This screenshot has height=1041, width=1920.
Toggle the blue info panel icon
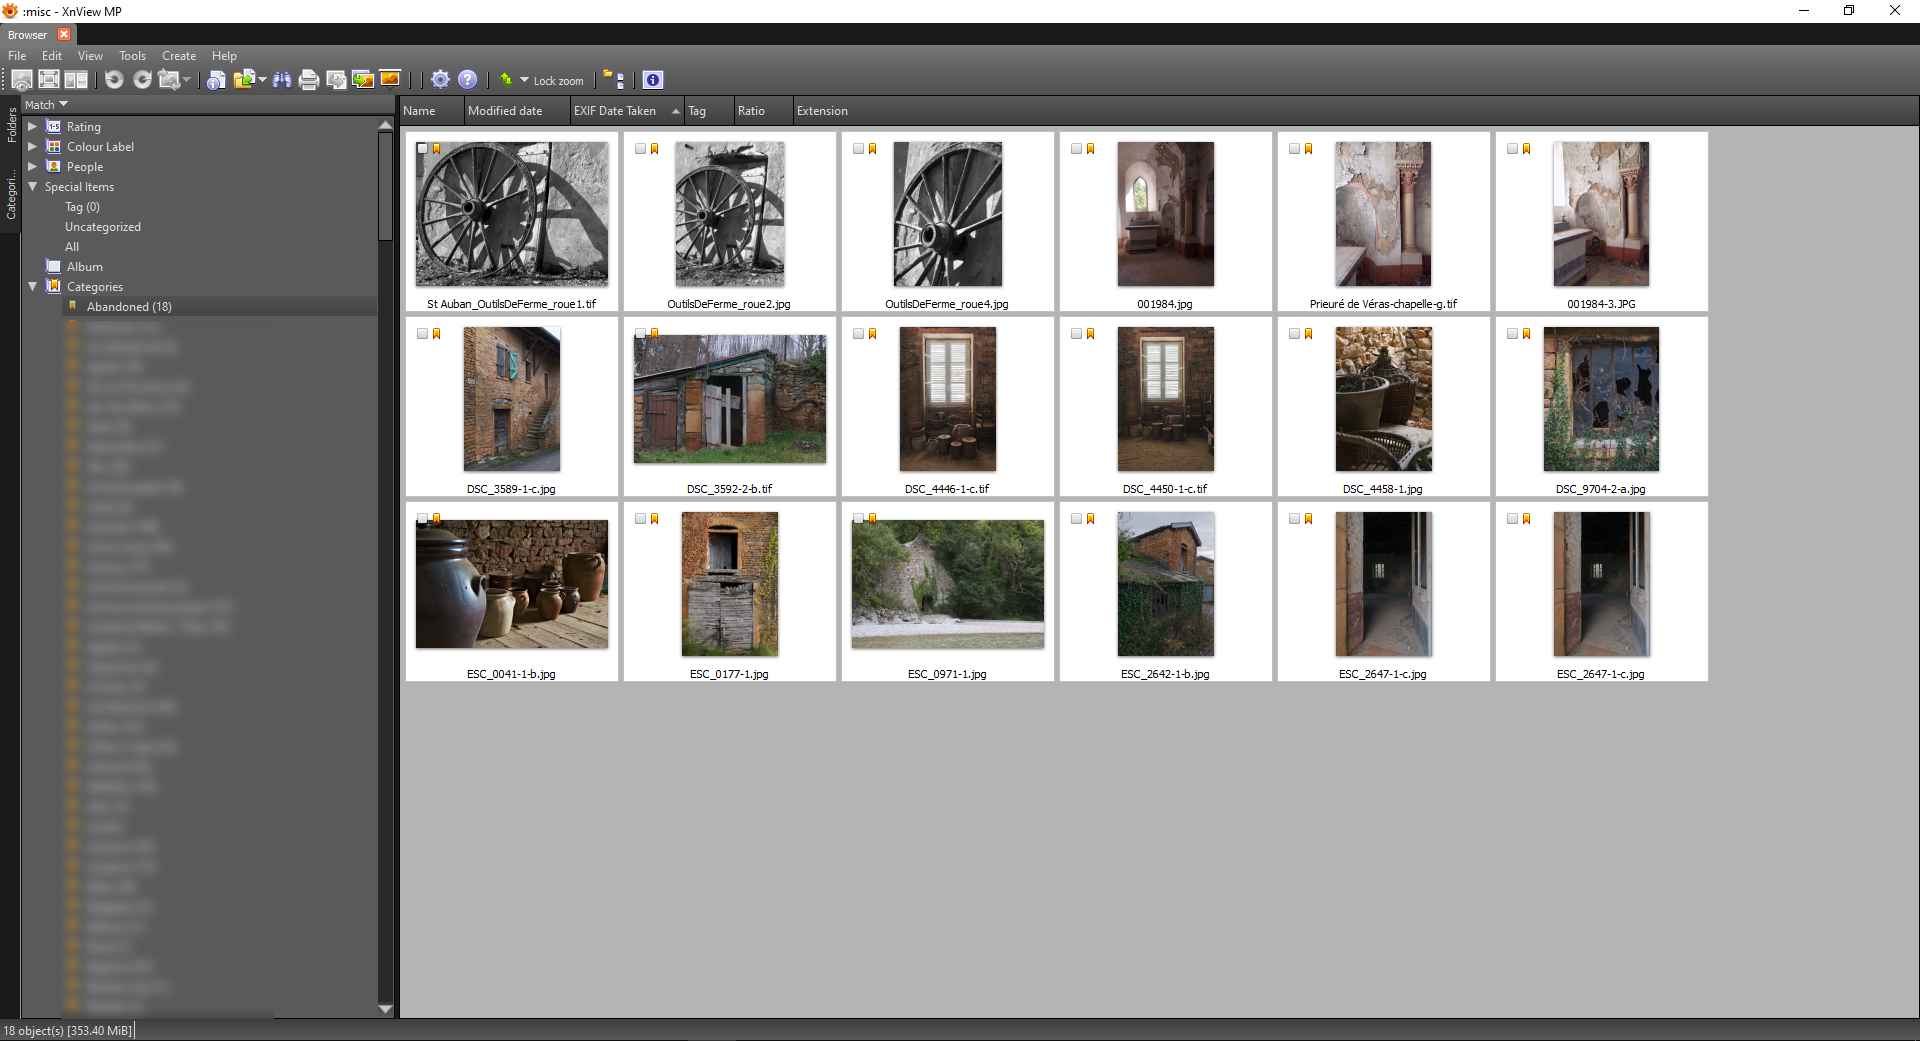point(652,80)
